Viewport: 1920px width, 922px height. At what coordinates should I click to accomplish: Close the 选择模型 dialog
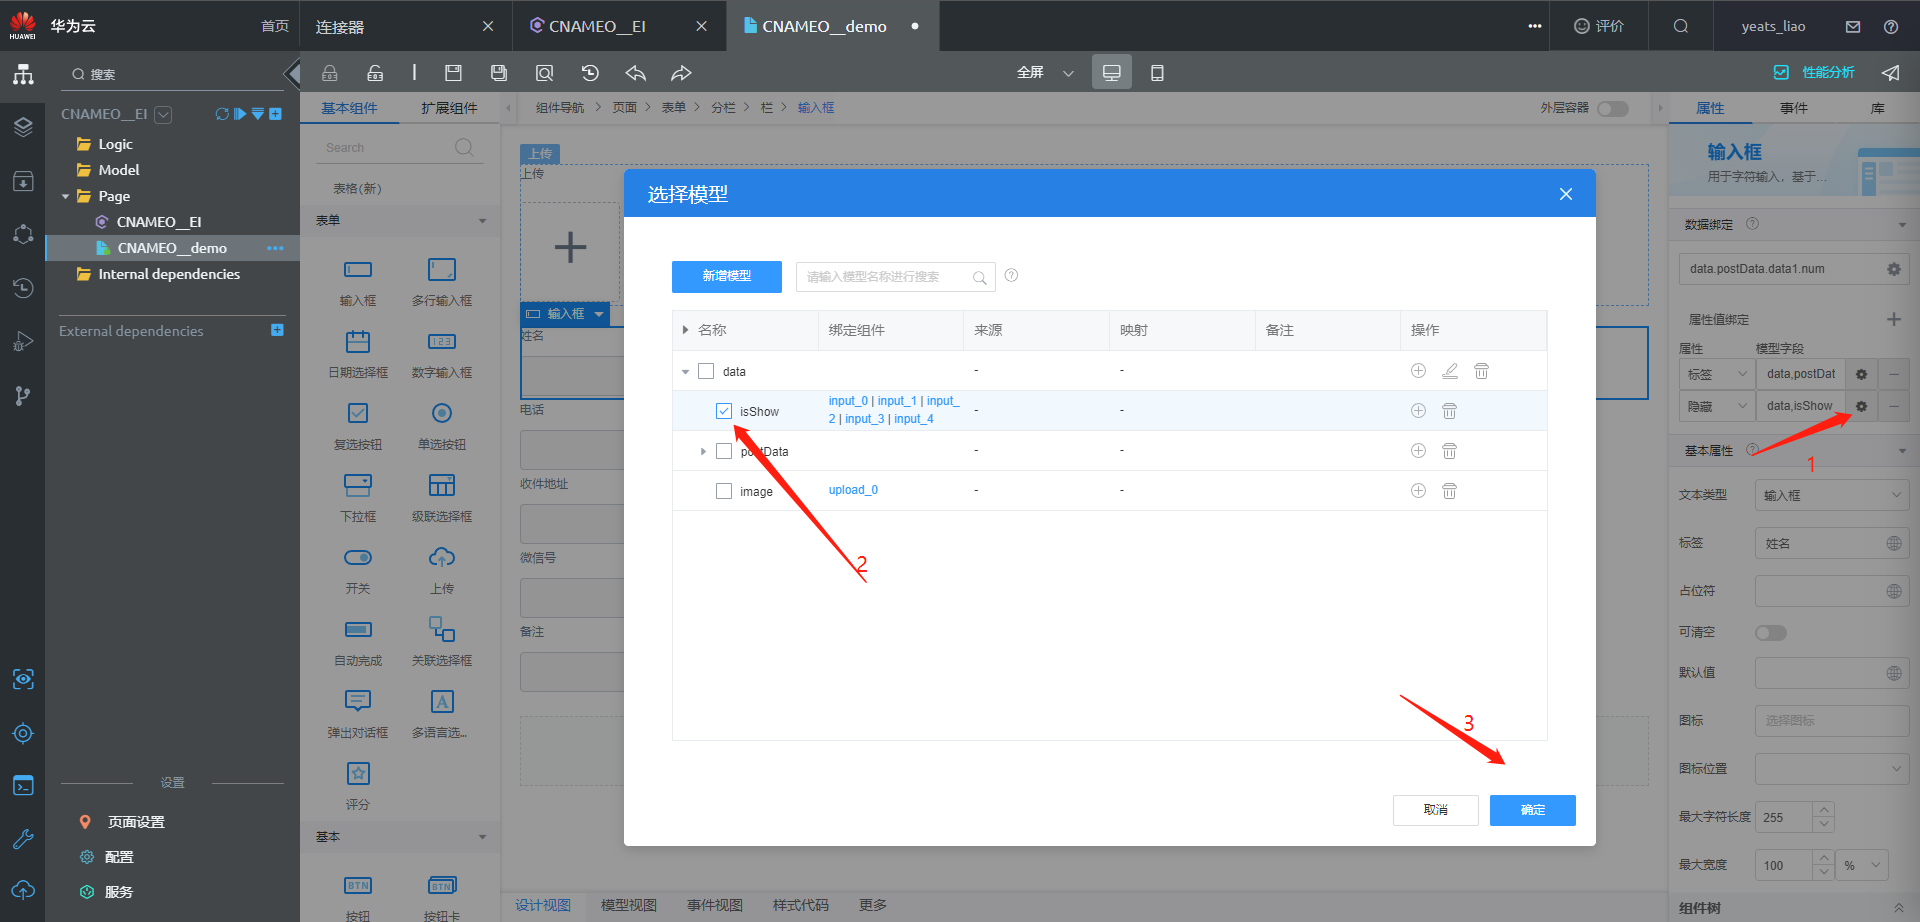click(1566, 194)
